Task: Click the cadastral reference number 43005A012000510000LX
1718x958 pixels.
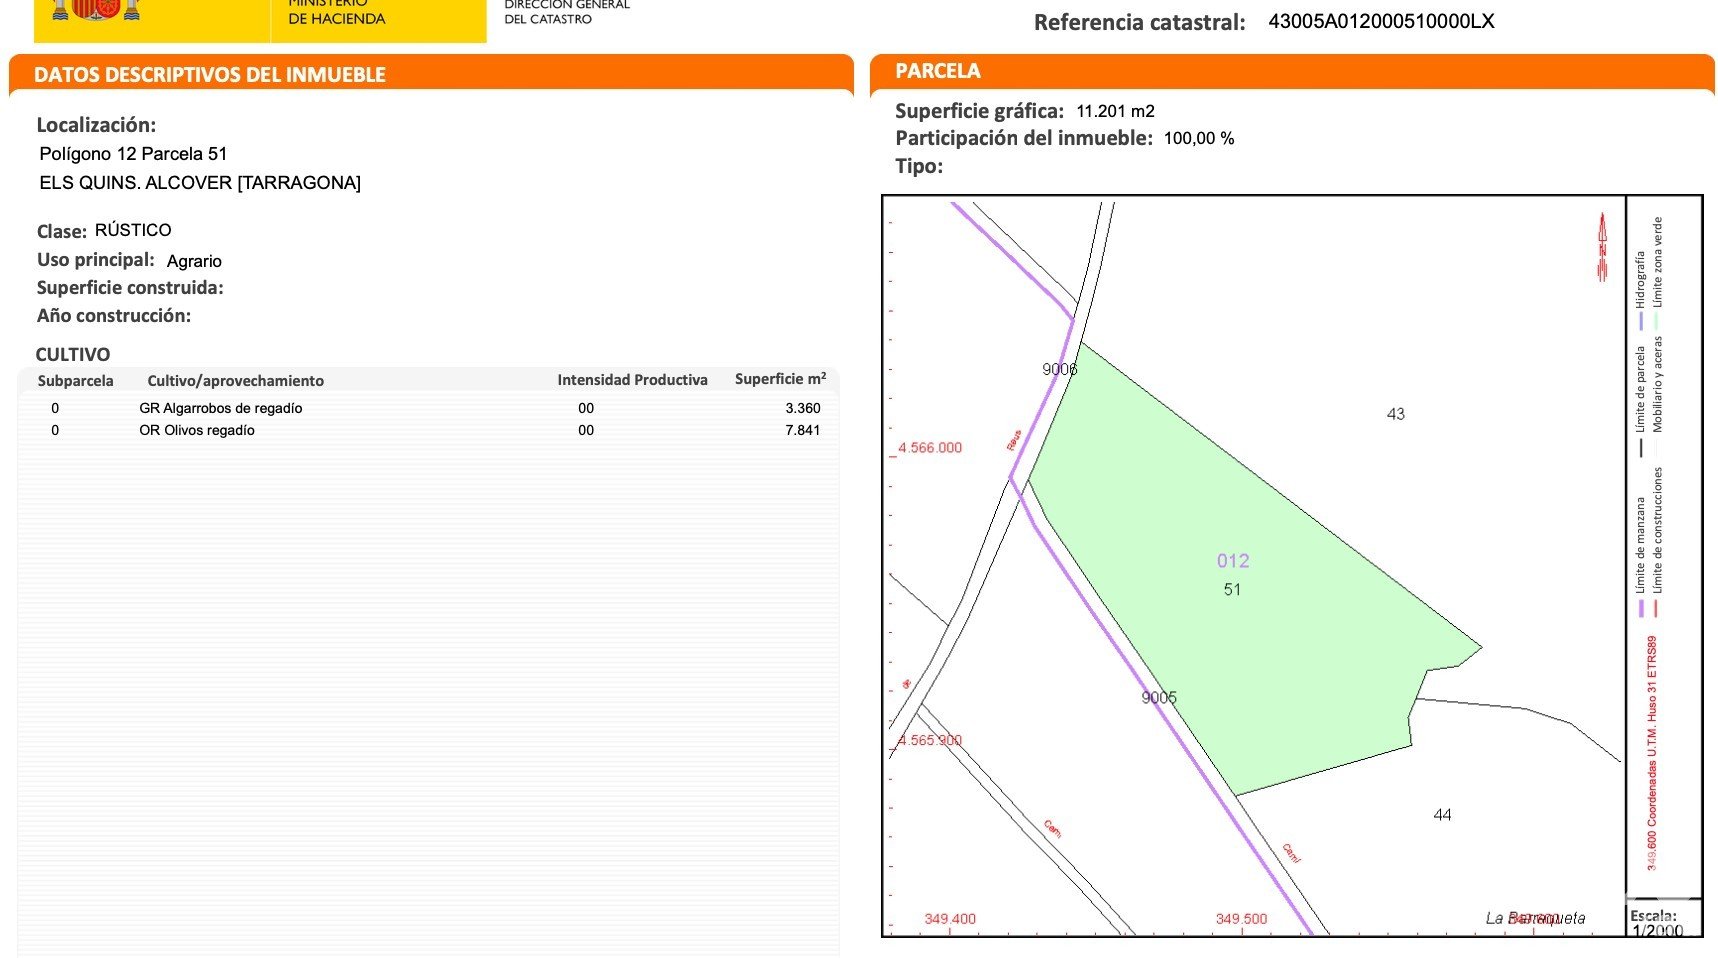Action: [1380, 21]
